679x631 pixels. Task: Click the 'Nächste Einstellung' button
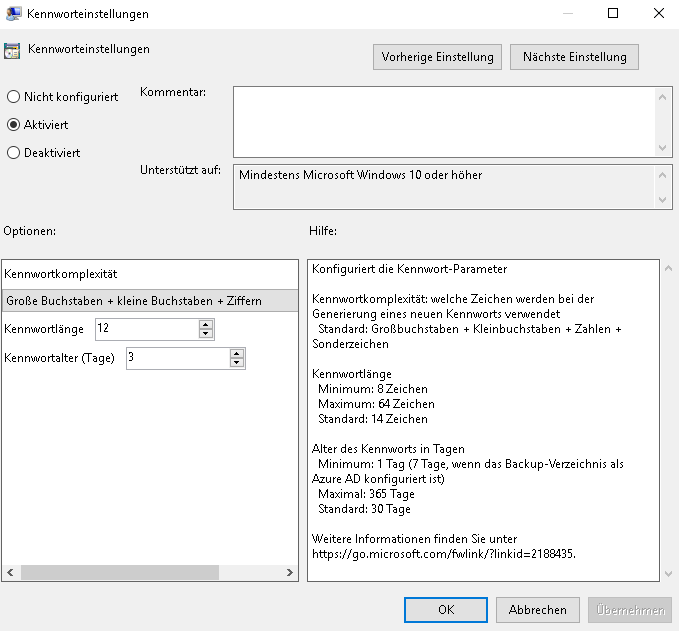tap(574, 57)
